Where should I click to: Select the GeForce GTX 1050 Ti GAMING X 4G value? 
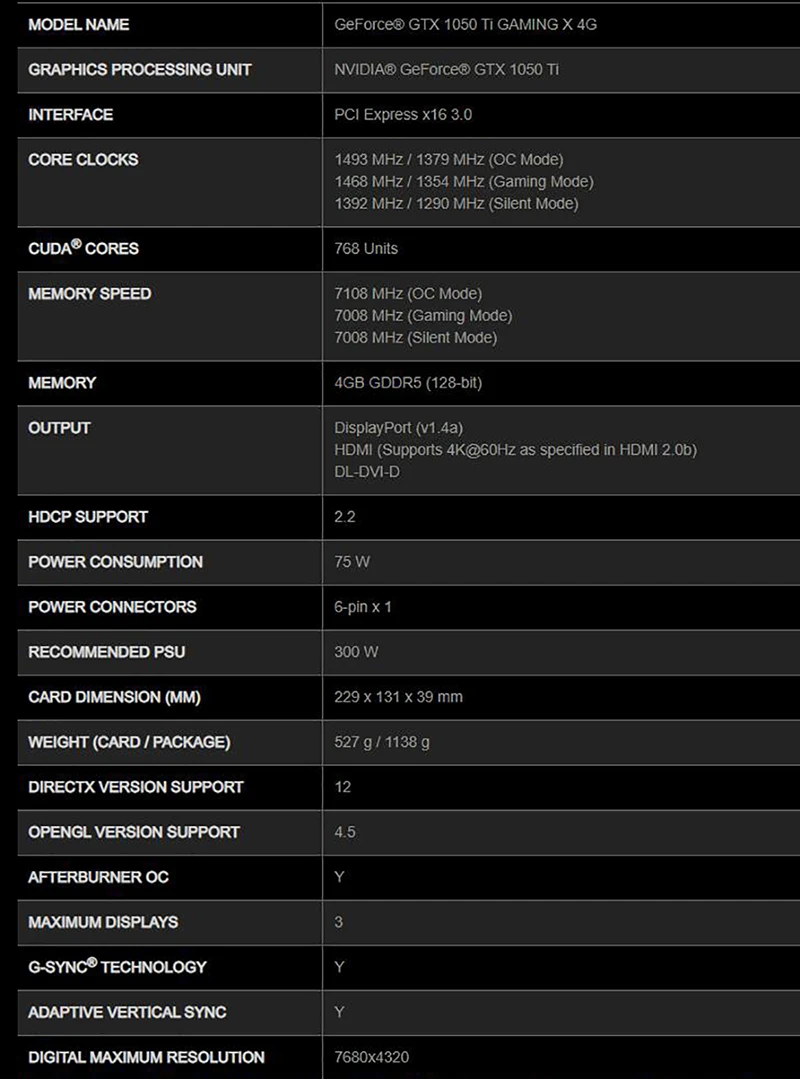pyautogui.click(x=465, y=24)
